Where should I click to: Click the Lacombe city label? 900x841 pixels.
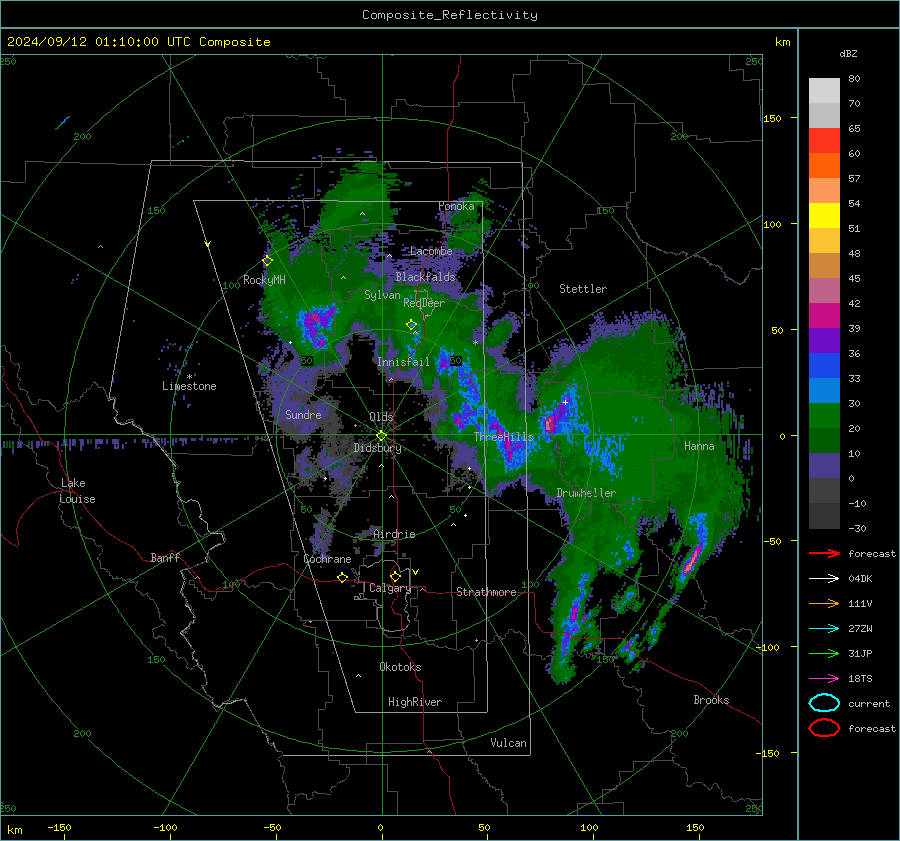pyautogui.click(x=431, y=251)
